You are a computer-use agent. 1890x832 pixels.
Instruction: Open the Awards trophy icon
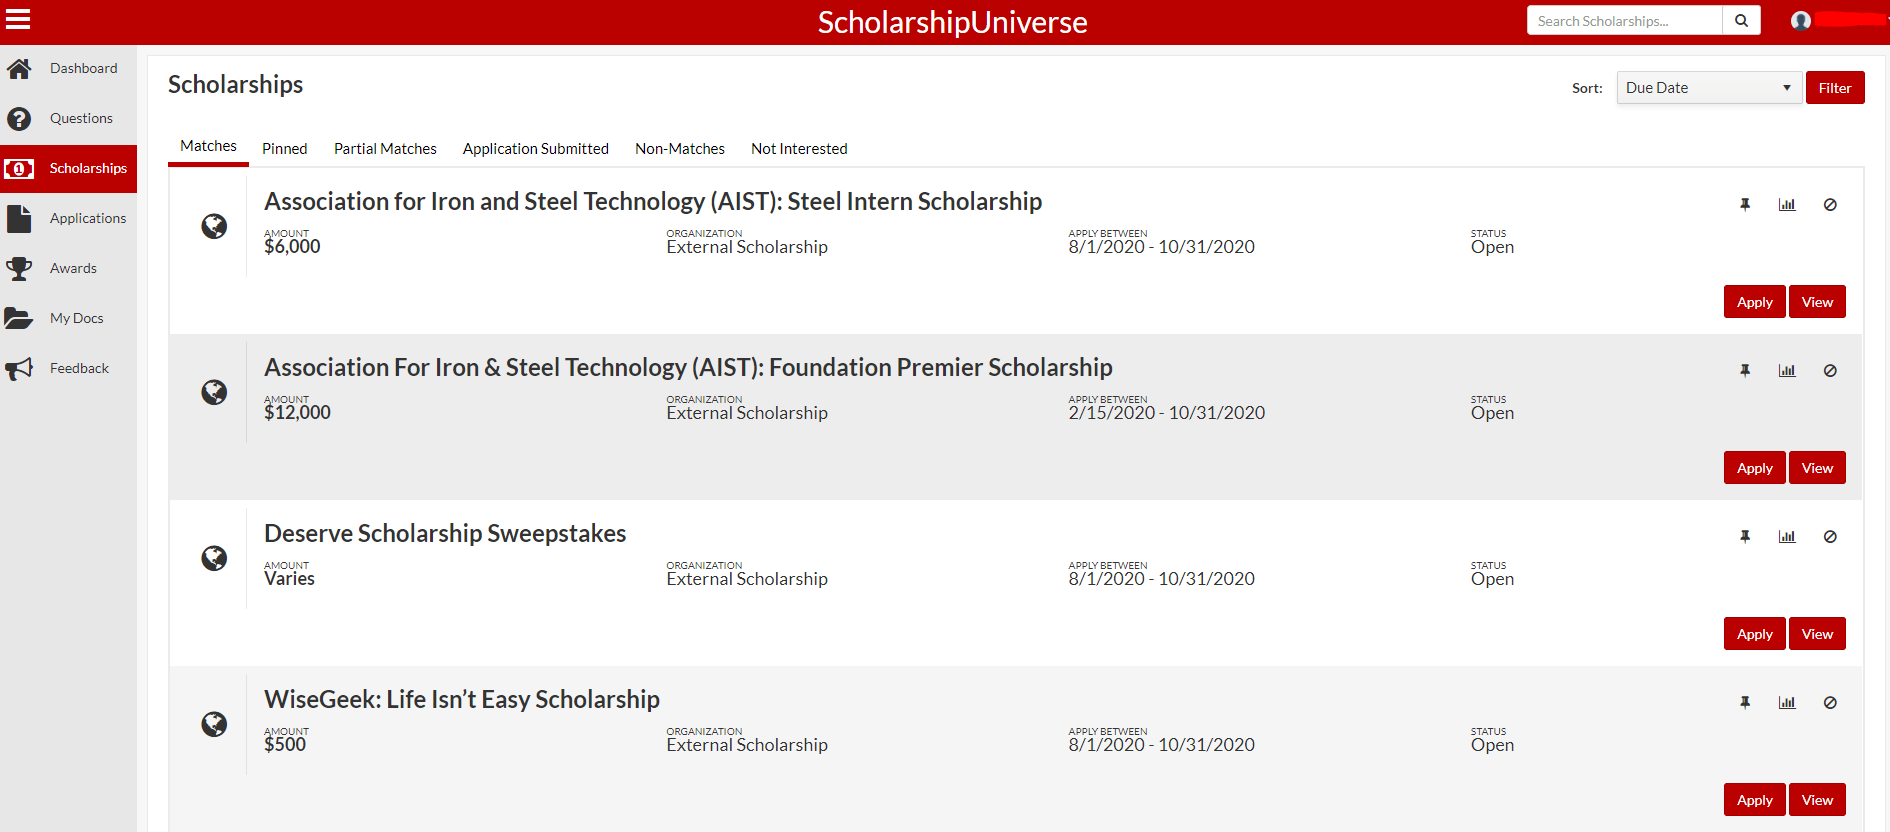point(19,269)
